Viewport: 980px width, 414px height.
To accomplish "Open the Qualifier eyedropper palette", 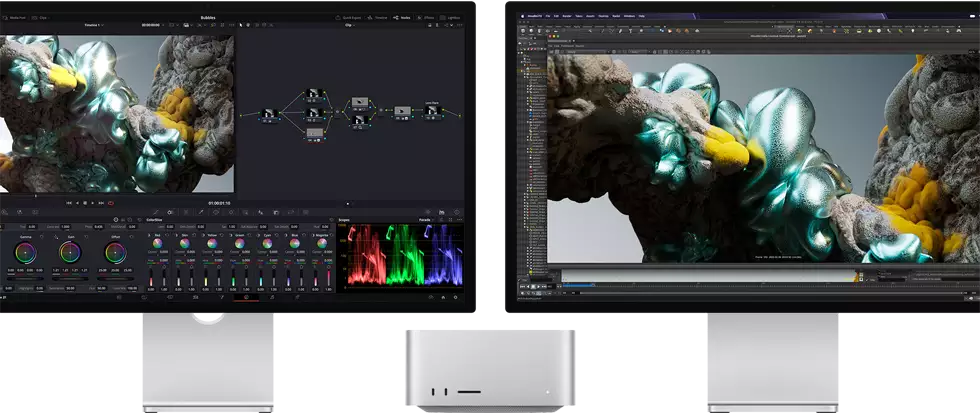I will (x=201, y=212).
